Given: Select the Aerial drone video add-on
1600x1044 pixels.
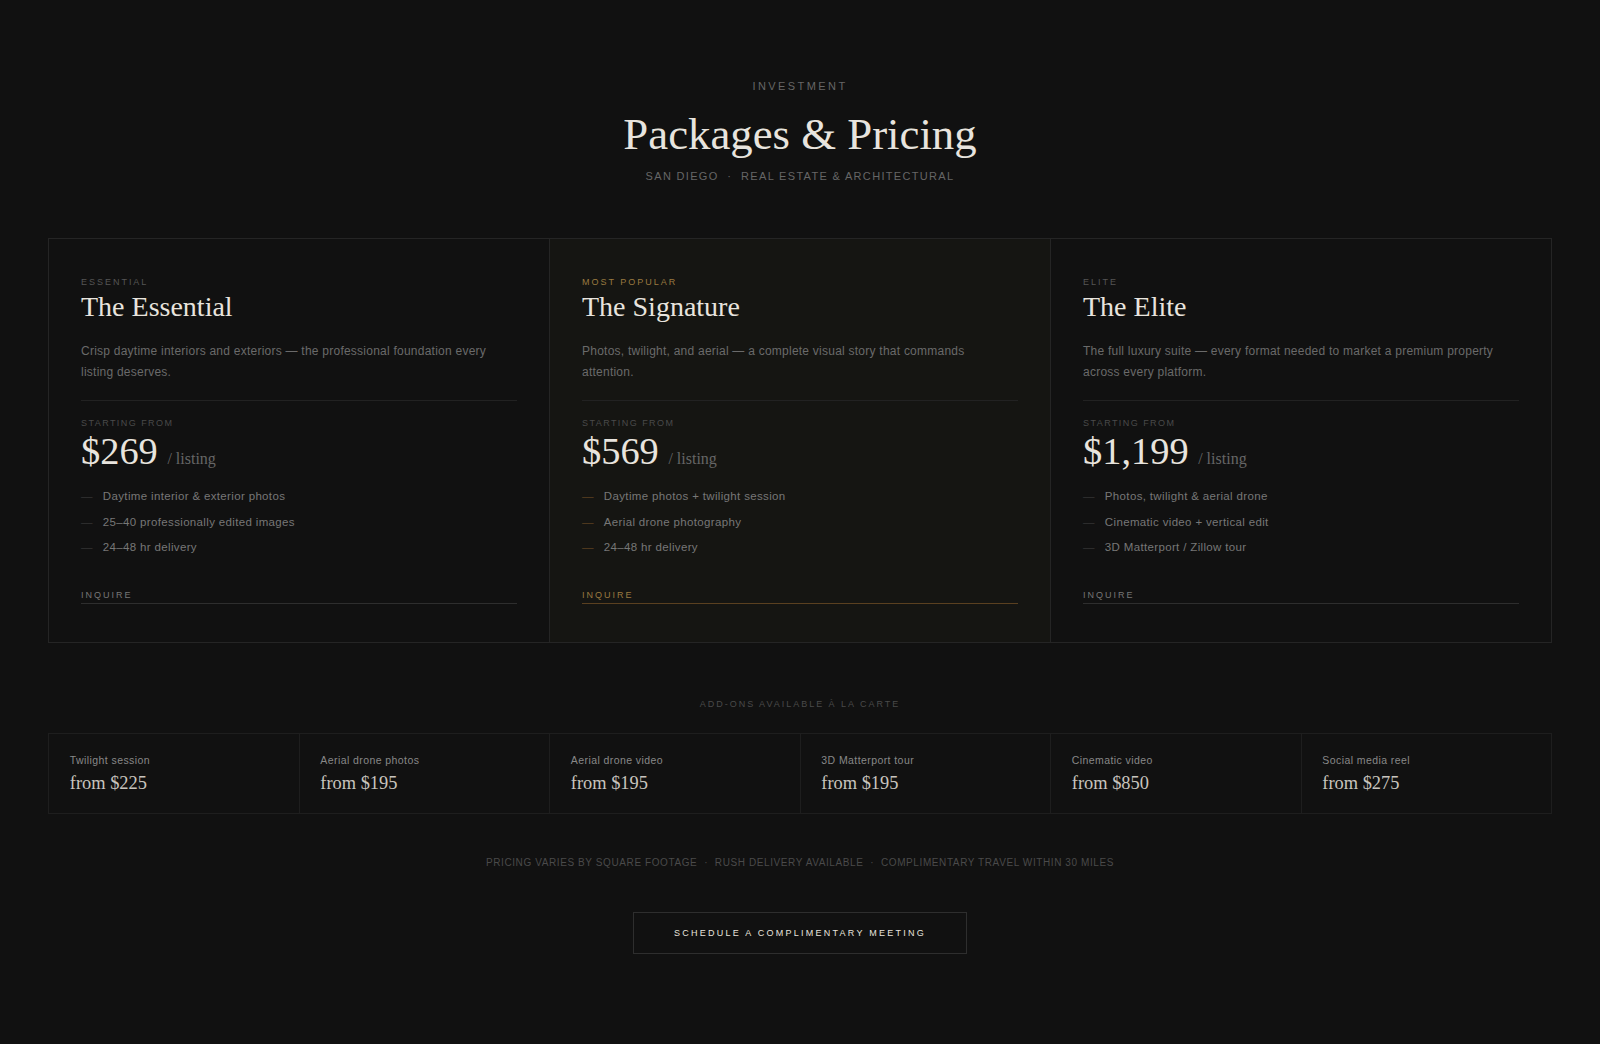Looking at the screenshot, I should [x=675, y=773].
